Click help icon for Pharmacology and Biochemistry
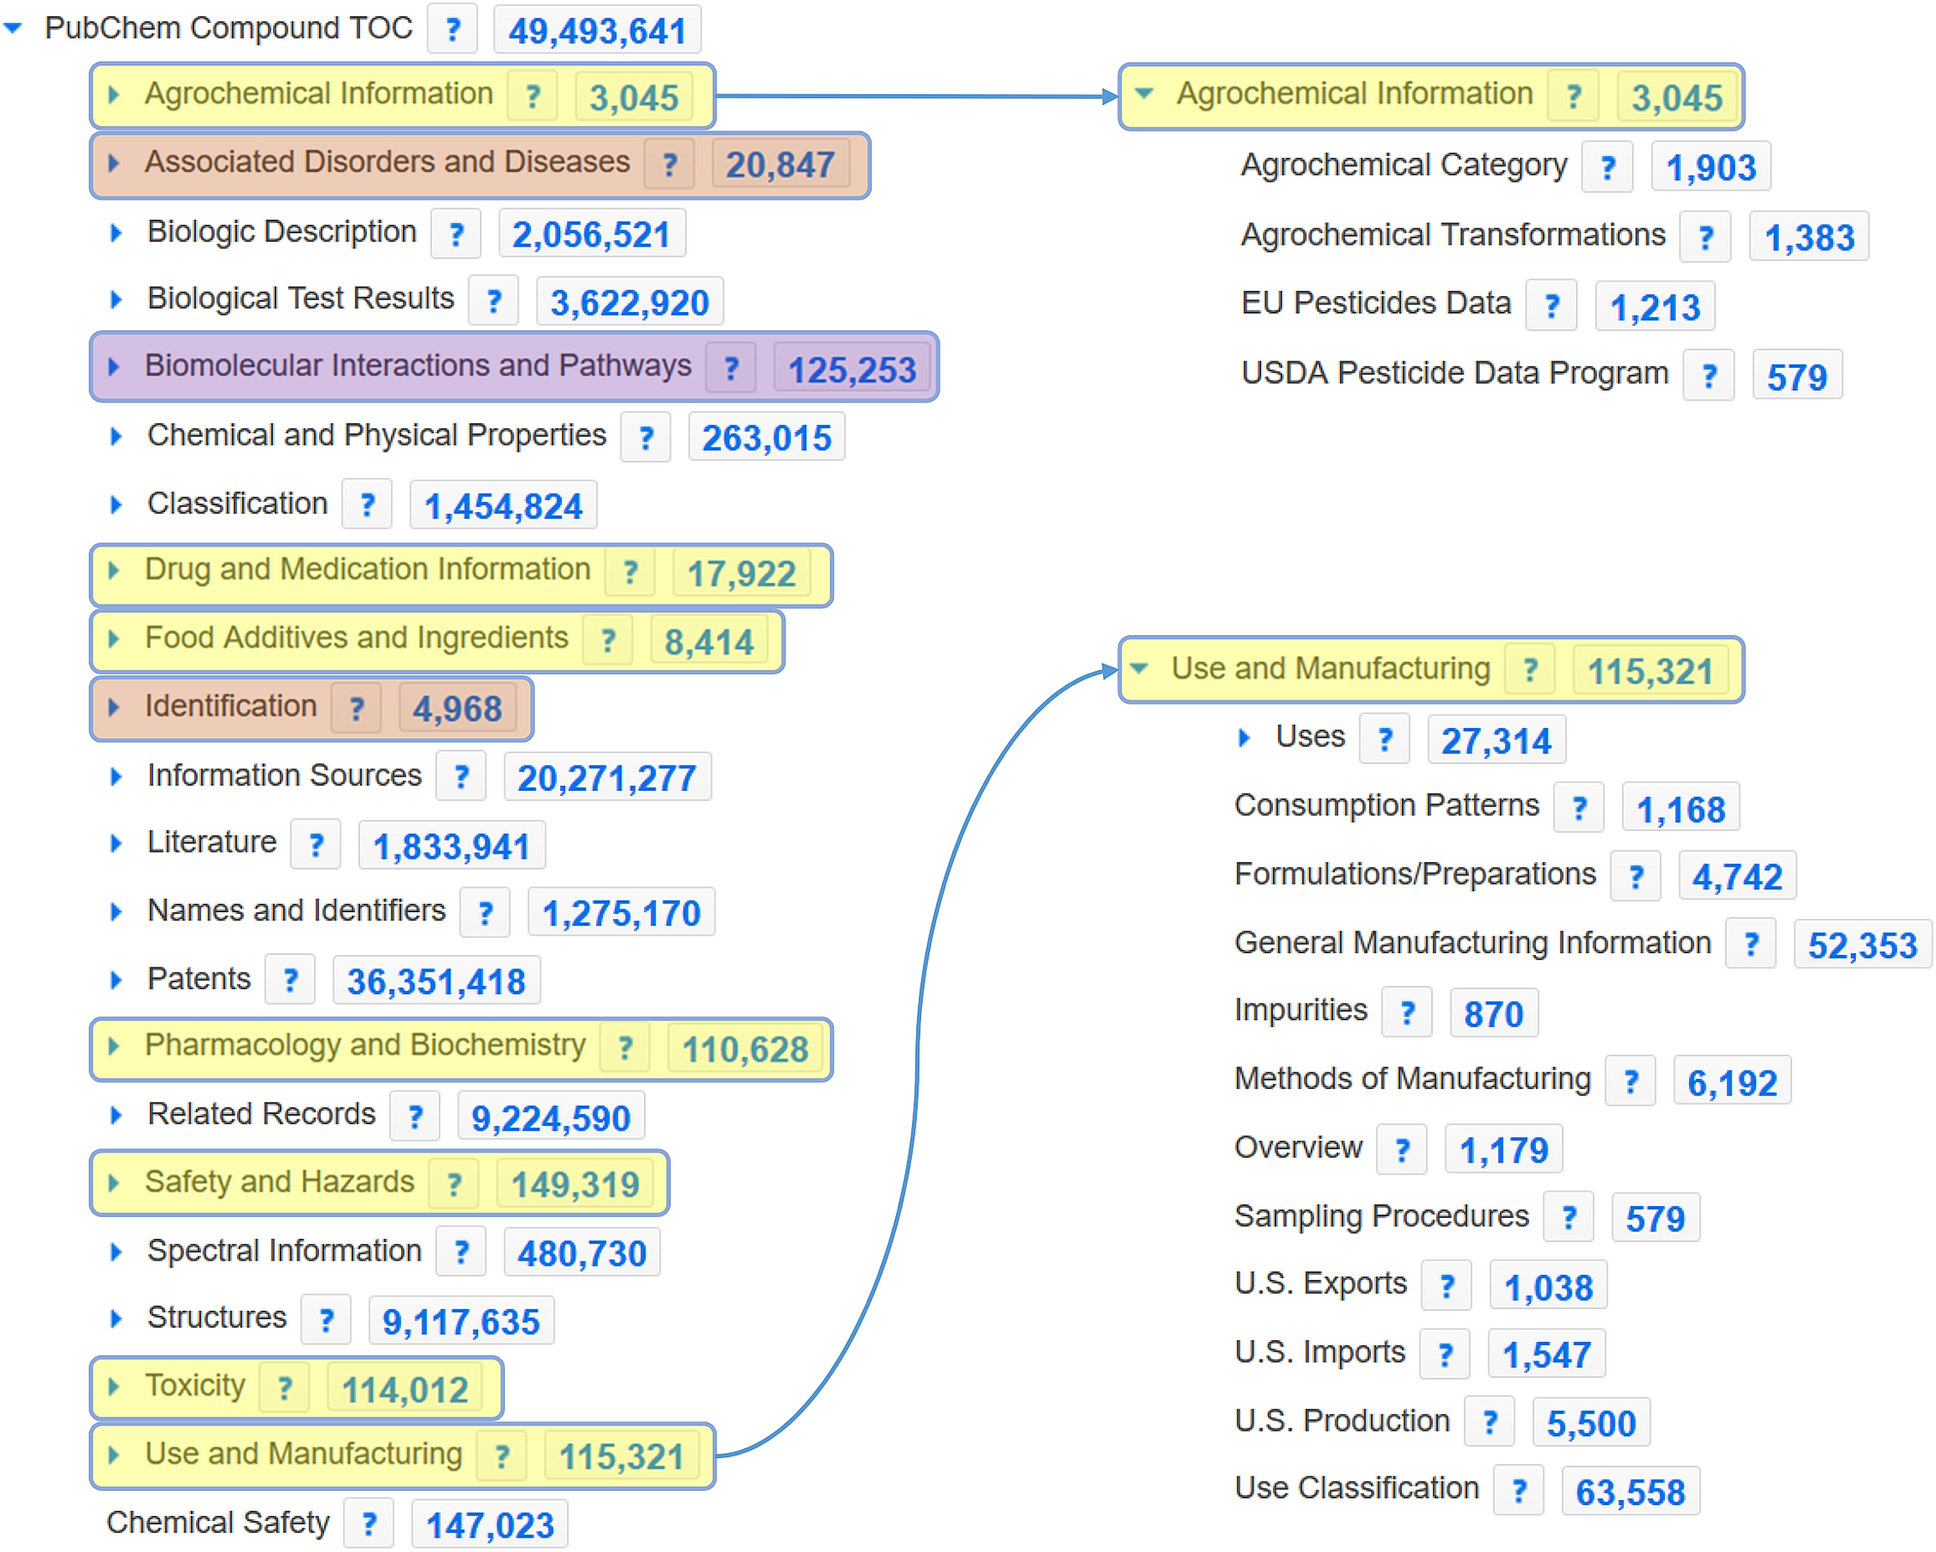Viewport: 1936px width, 1552px height. pyautogui.click(x=625, y=1048)
